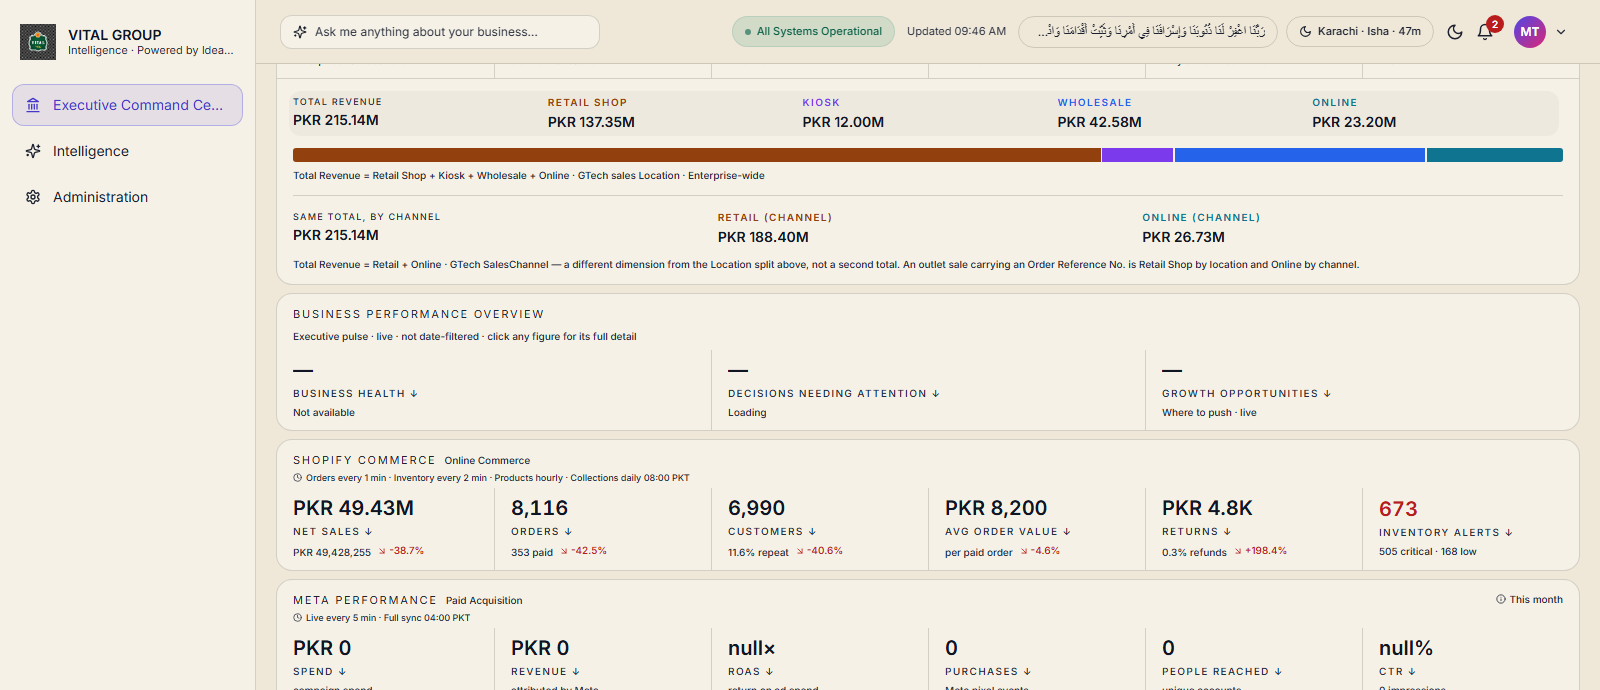Expand Growth Opportunities section
Image resolution: width=1600 pixels, height=690 pixels.
1246,394
